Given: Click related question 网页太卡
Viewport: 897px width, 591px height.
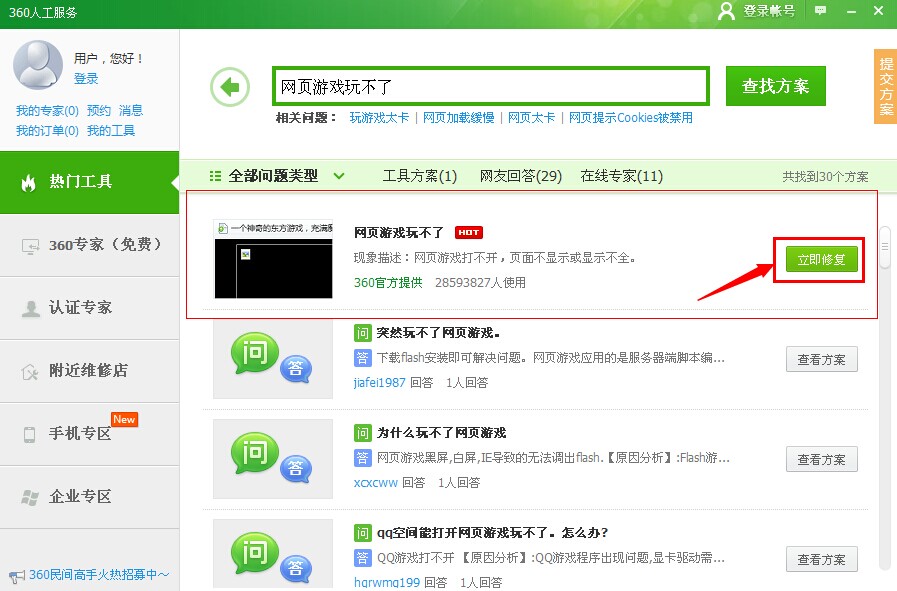Looking at the screenshot, I should tap(531, 118).
